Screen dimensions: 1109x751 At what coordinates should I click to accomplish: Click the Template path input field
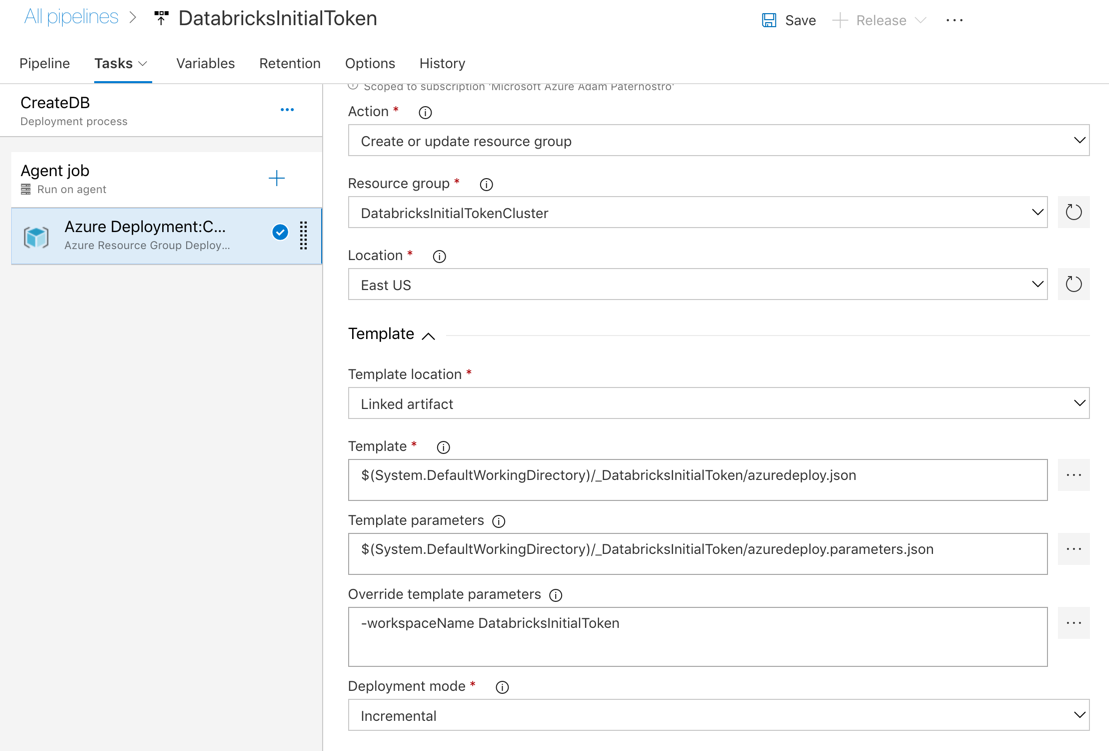coord(697,480)
